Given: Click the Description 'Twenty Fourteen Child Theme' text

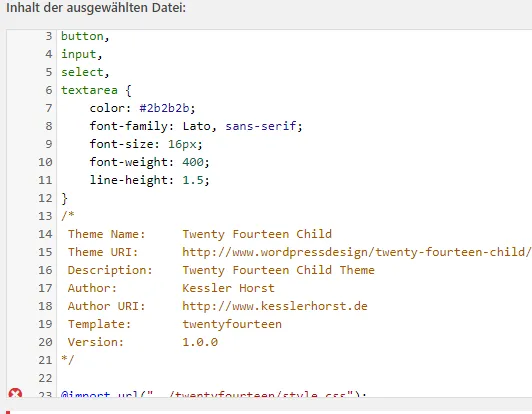Looking at the screenshot, I should [279, 270].
